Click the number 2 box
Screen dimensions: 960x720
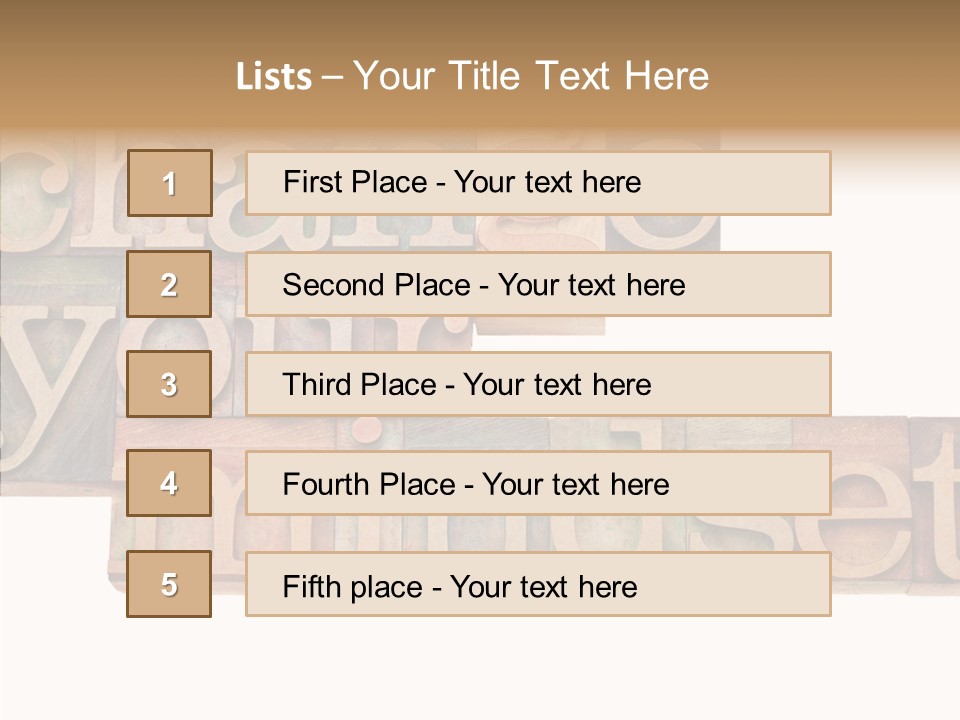[x=169, y=284]
